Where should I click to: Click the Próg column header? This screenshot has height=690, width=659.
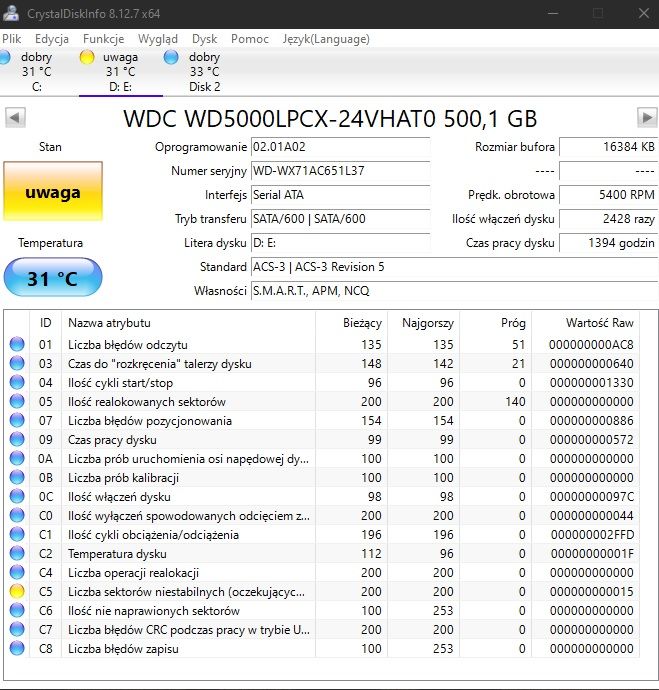495,323
